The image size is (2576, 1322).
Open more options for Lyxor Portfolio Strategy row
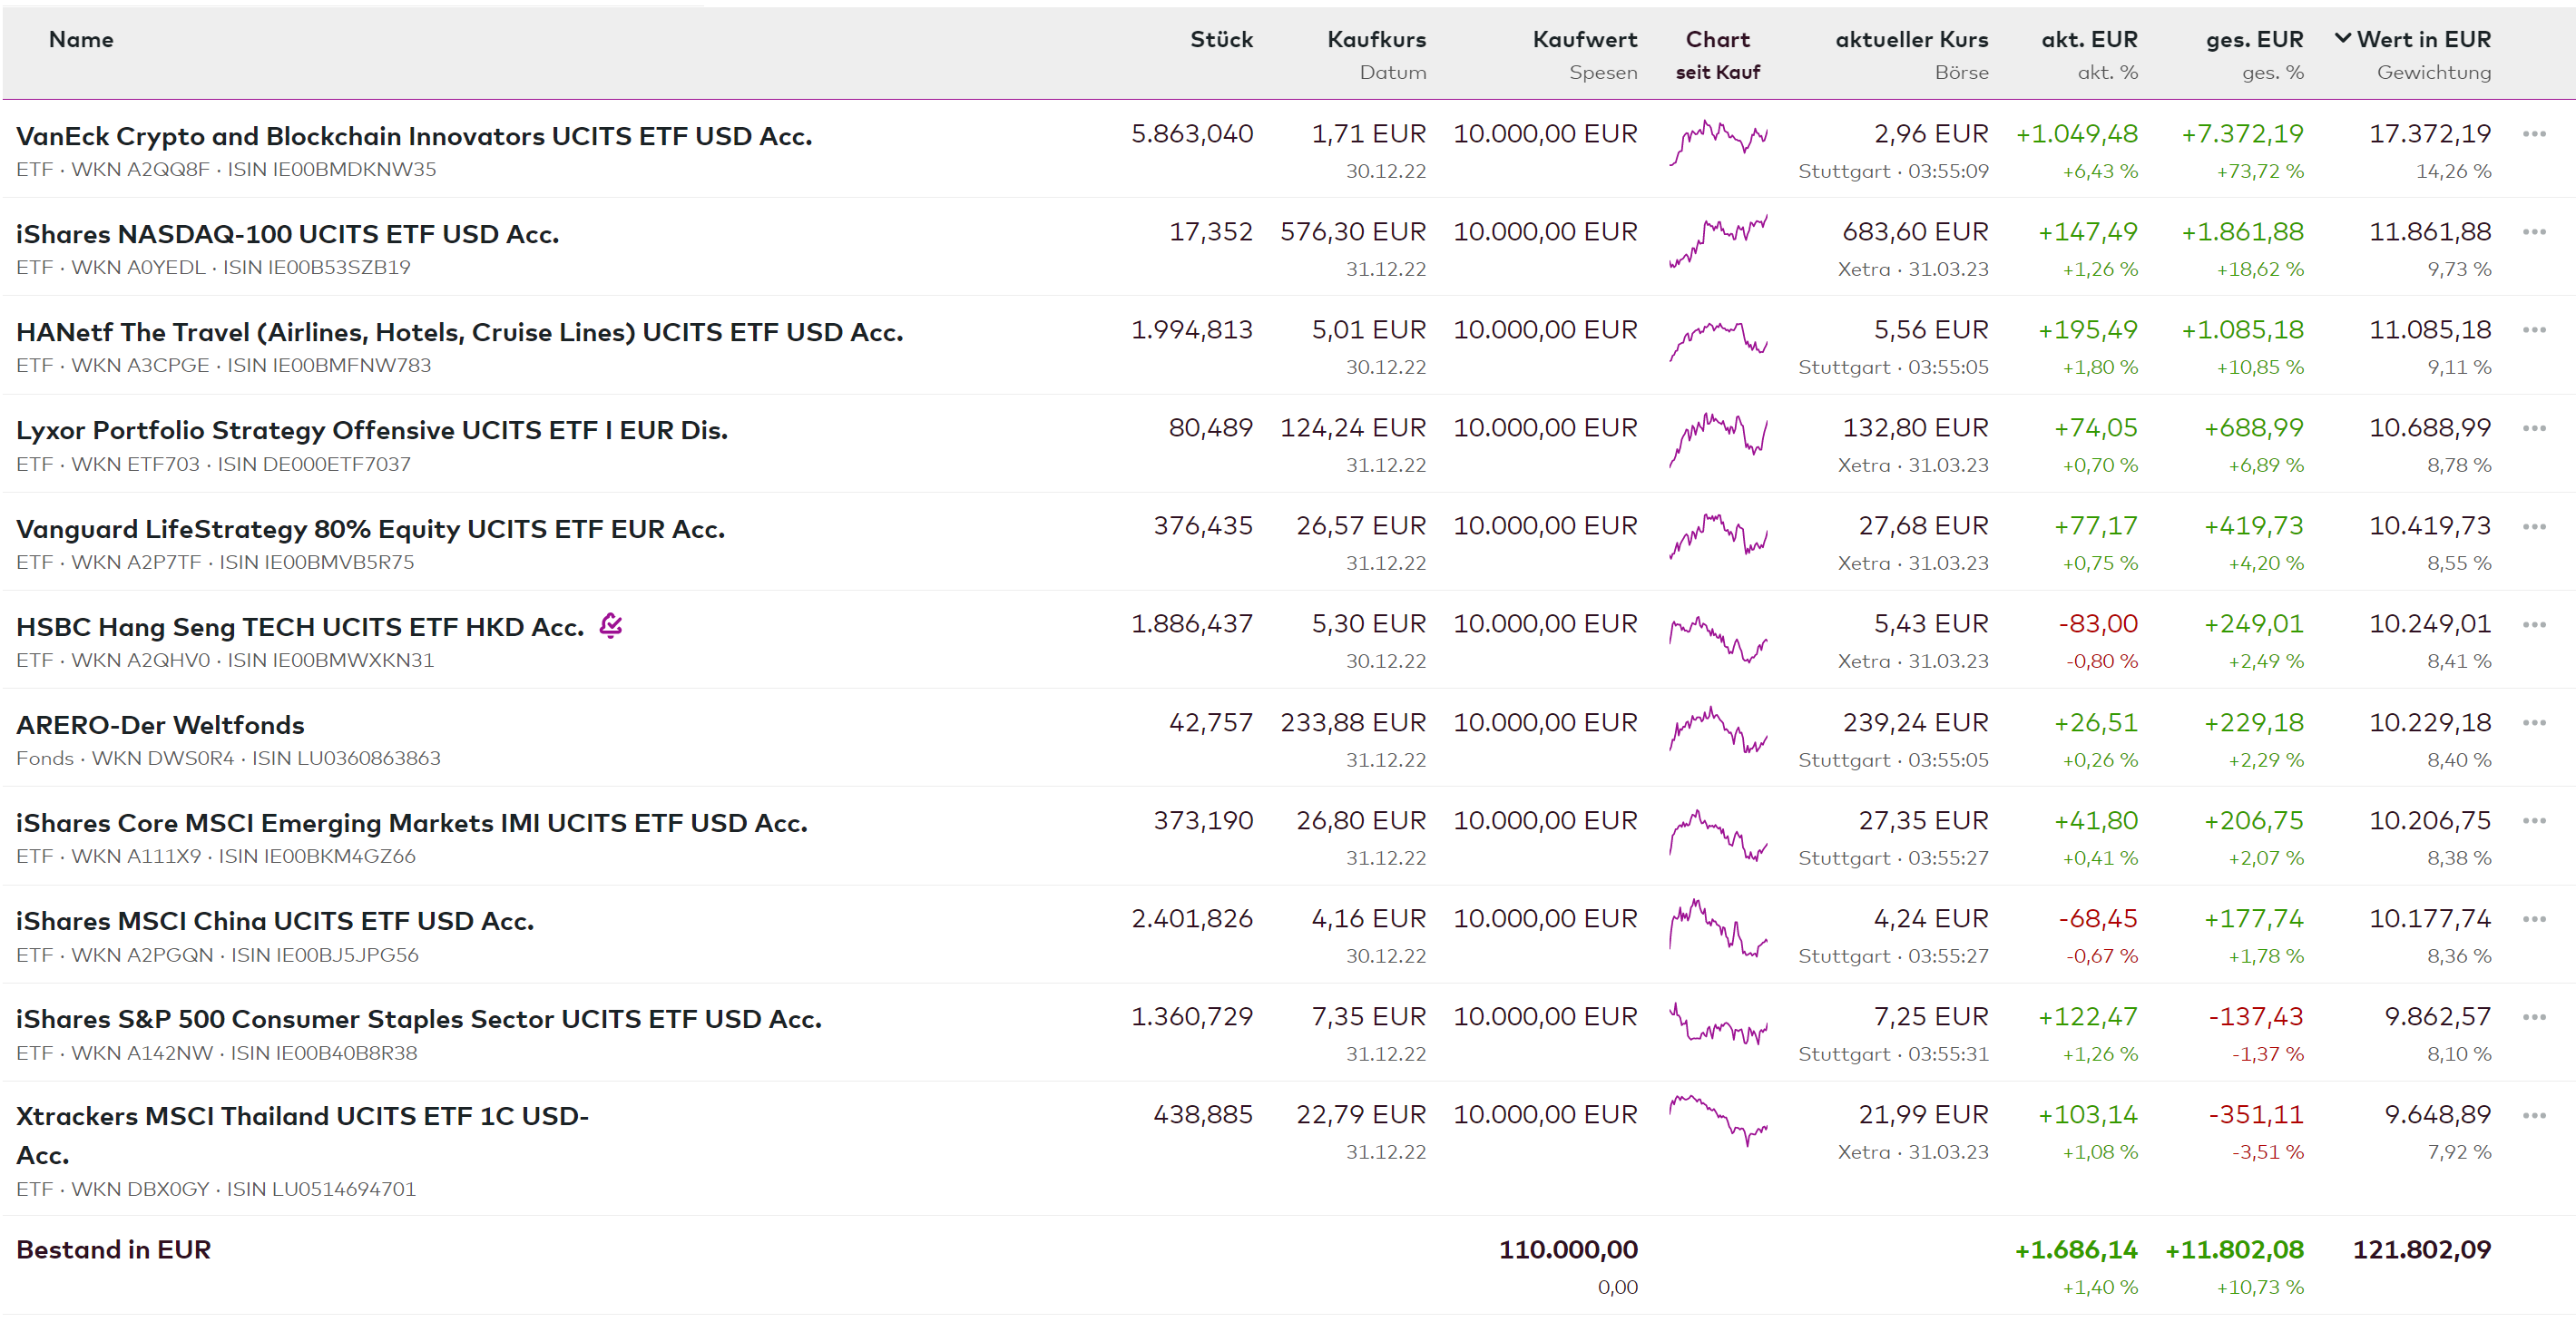[x=2533, y=428]
